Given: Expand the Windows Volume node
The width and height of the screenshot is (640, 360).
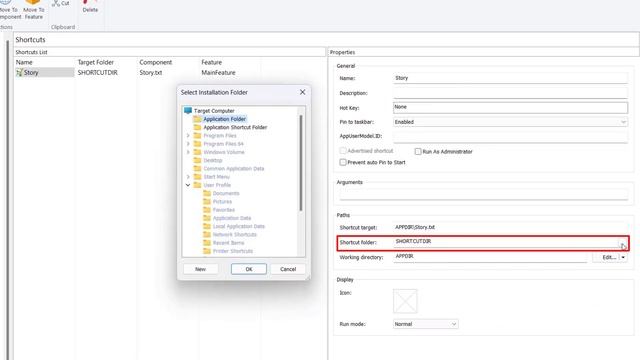Looking at the screenshot, I should [x=188, y=152].
